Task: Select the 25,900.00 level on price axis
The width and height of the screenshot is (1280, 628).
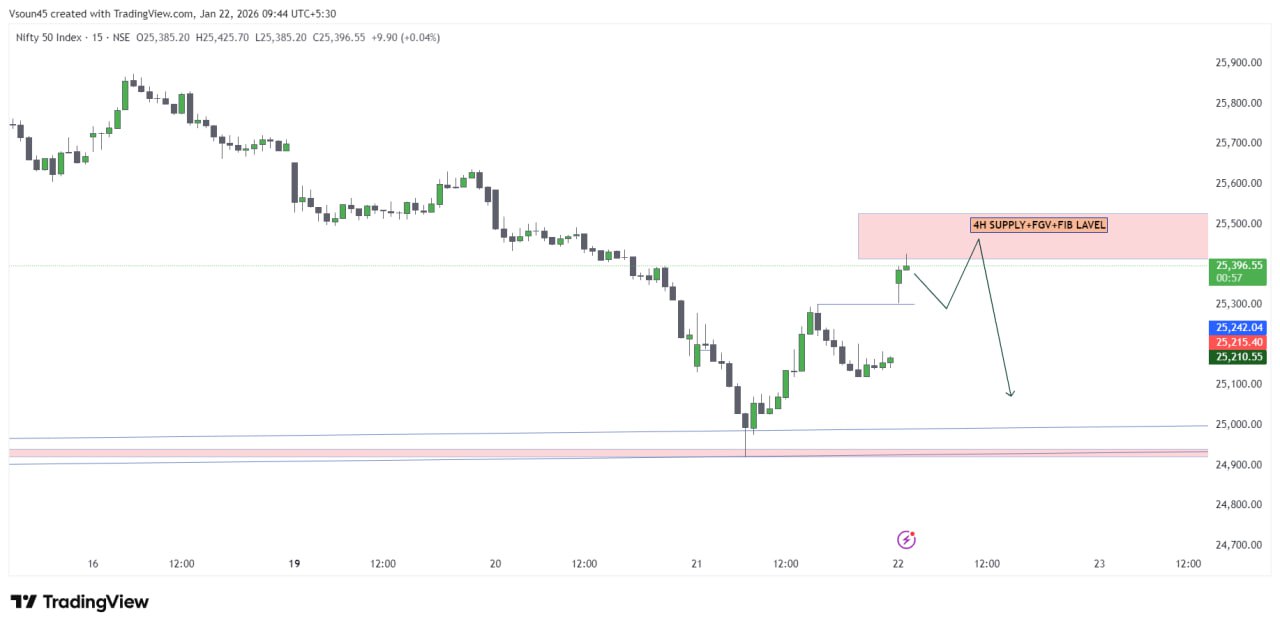Action: pos(1237,62)
